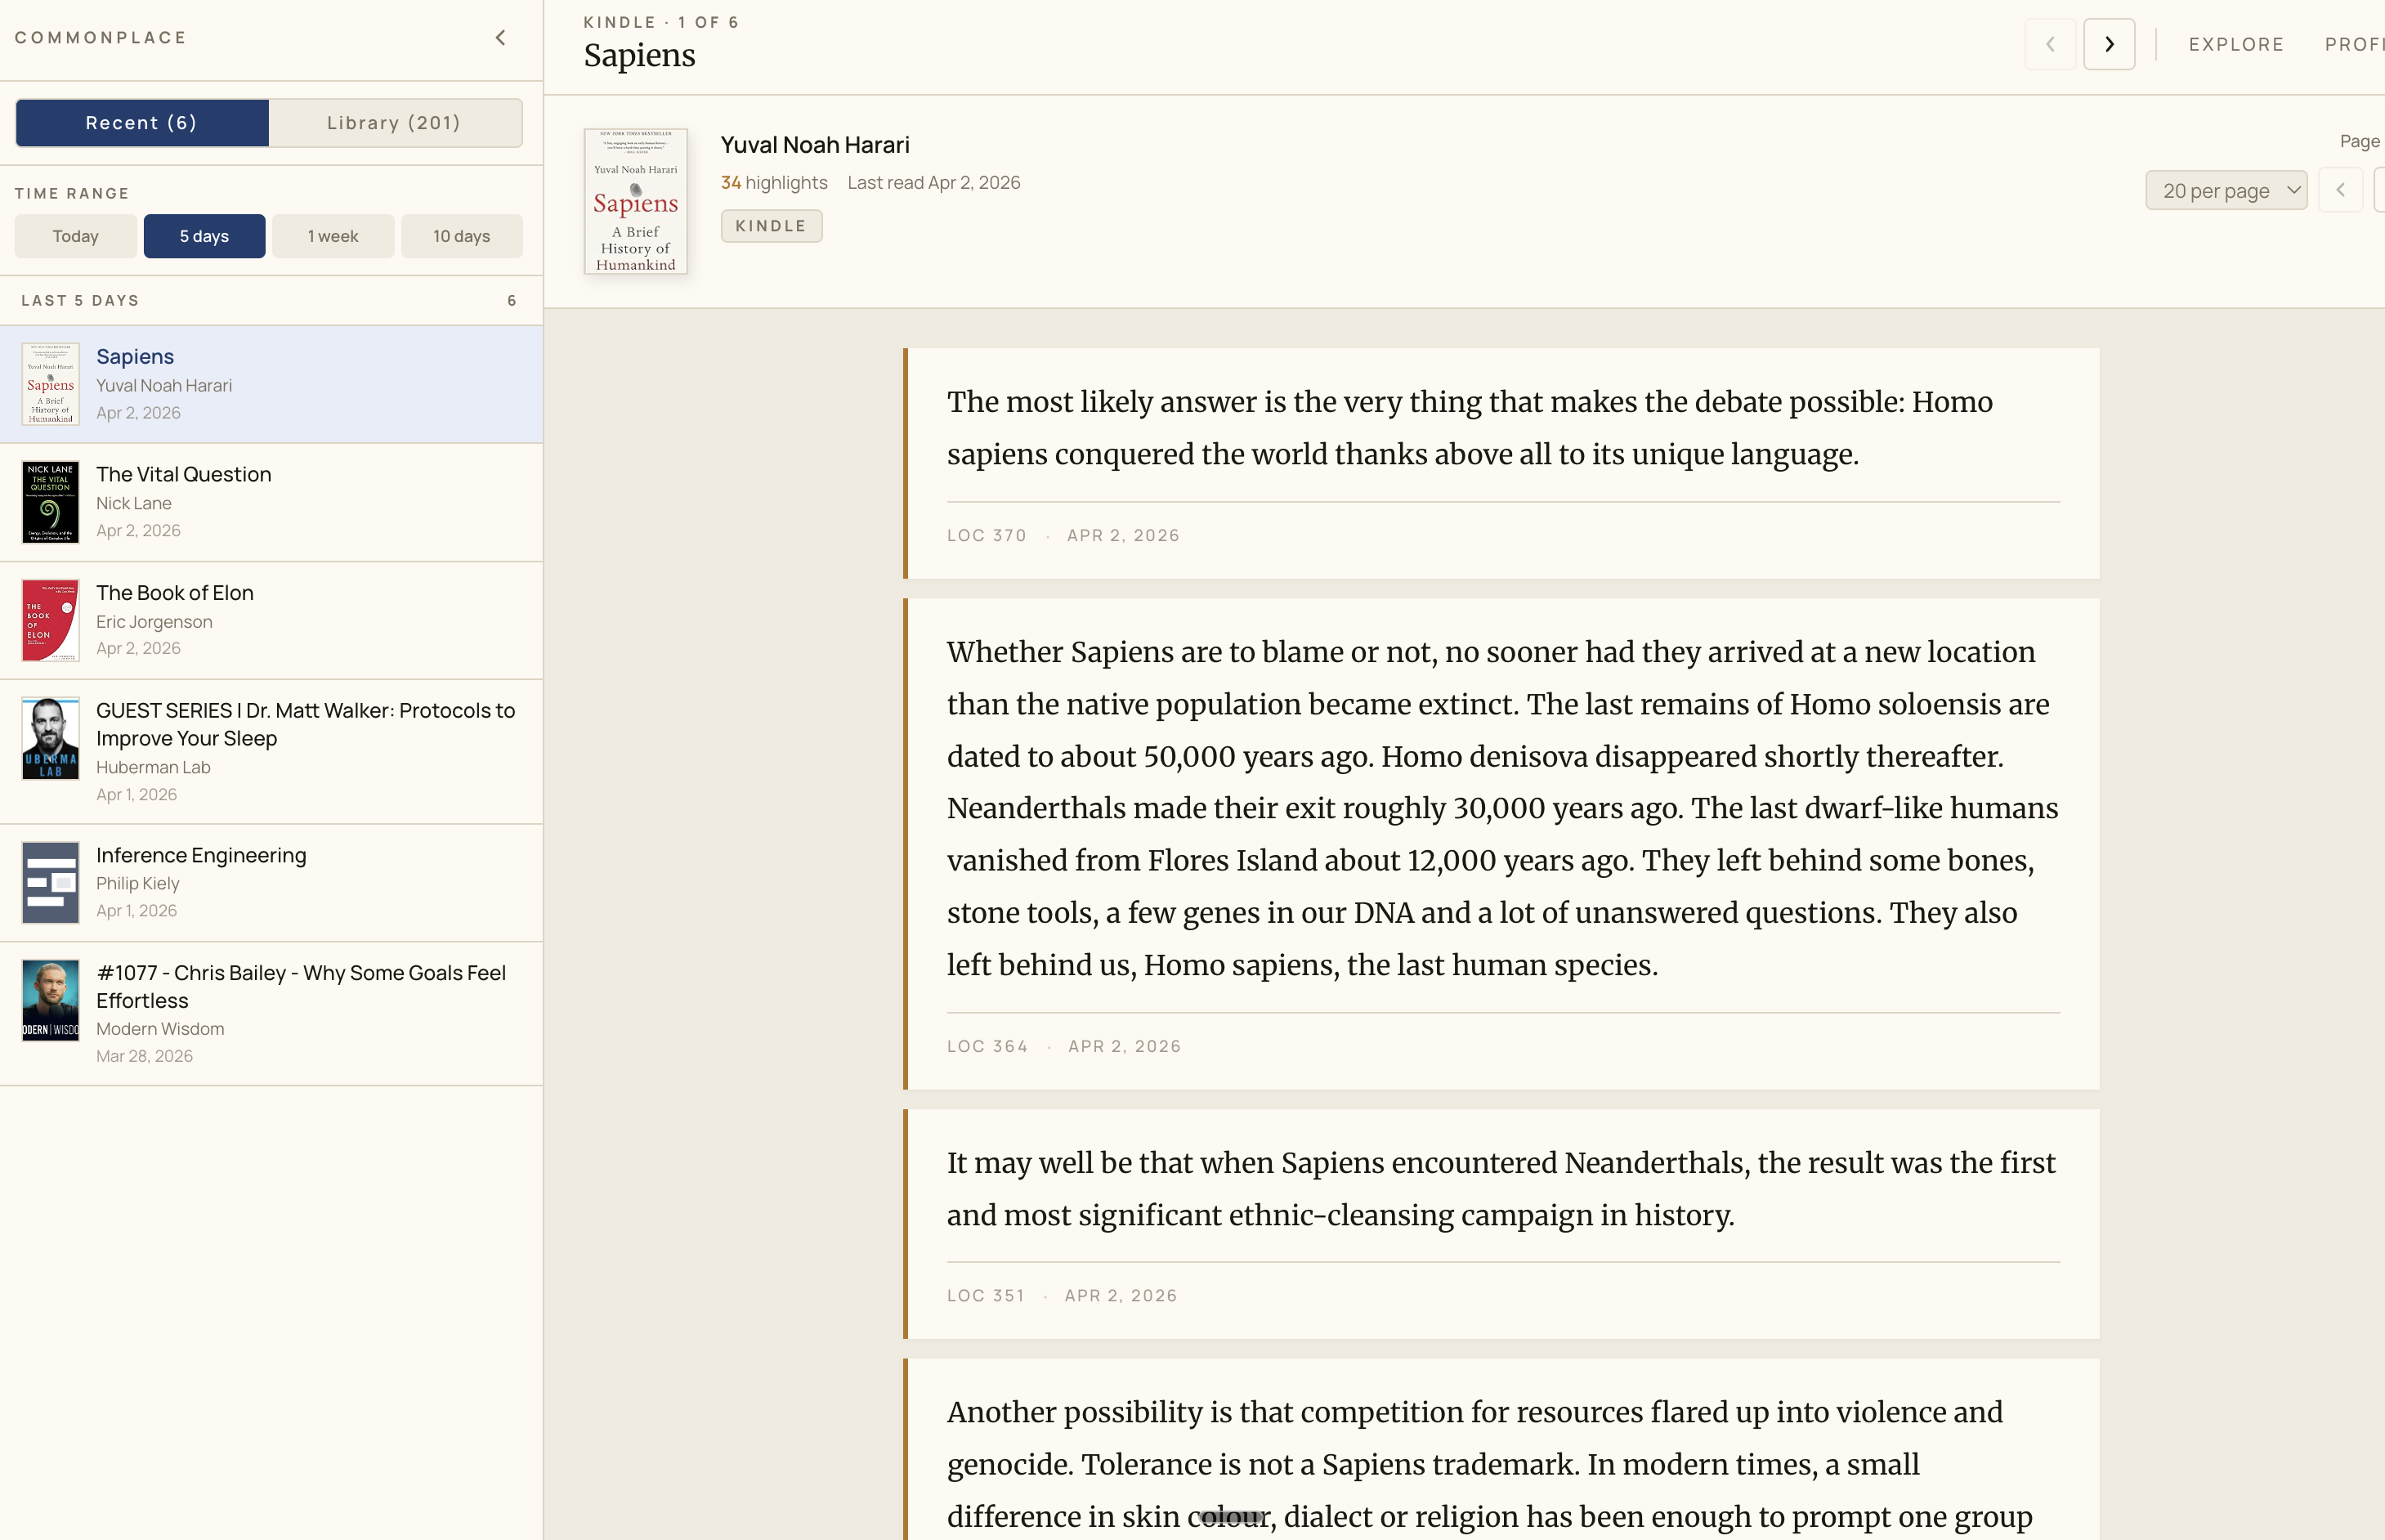Select the Today time range filter
Screen dimensions: 2385x1540
pyautogui.click(x=75, y=236)
